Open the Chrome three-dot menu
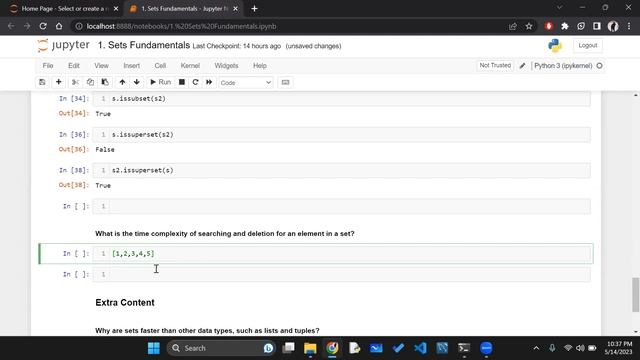 [629, 26]
